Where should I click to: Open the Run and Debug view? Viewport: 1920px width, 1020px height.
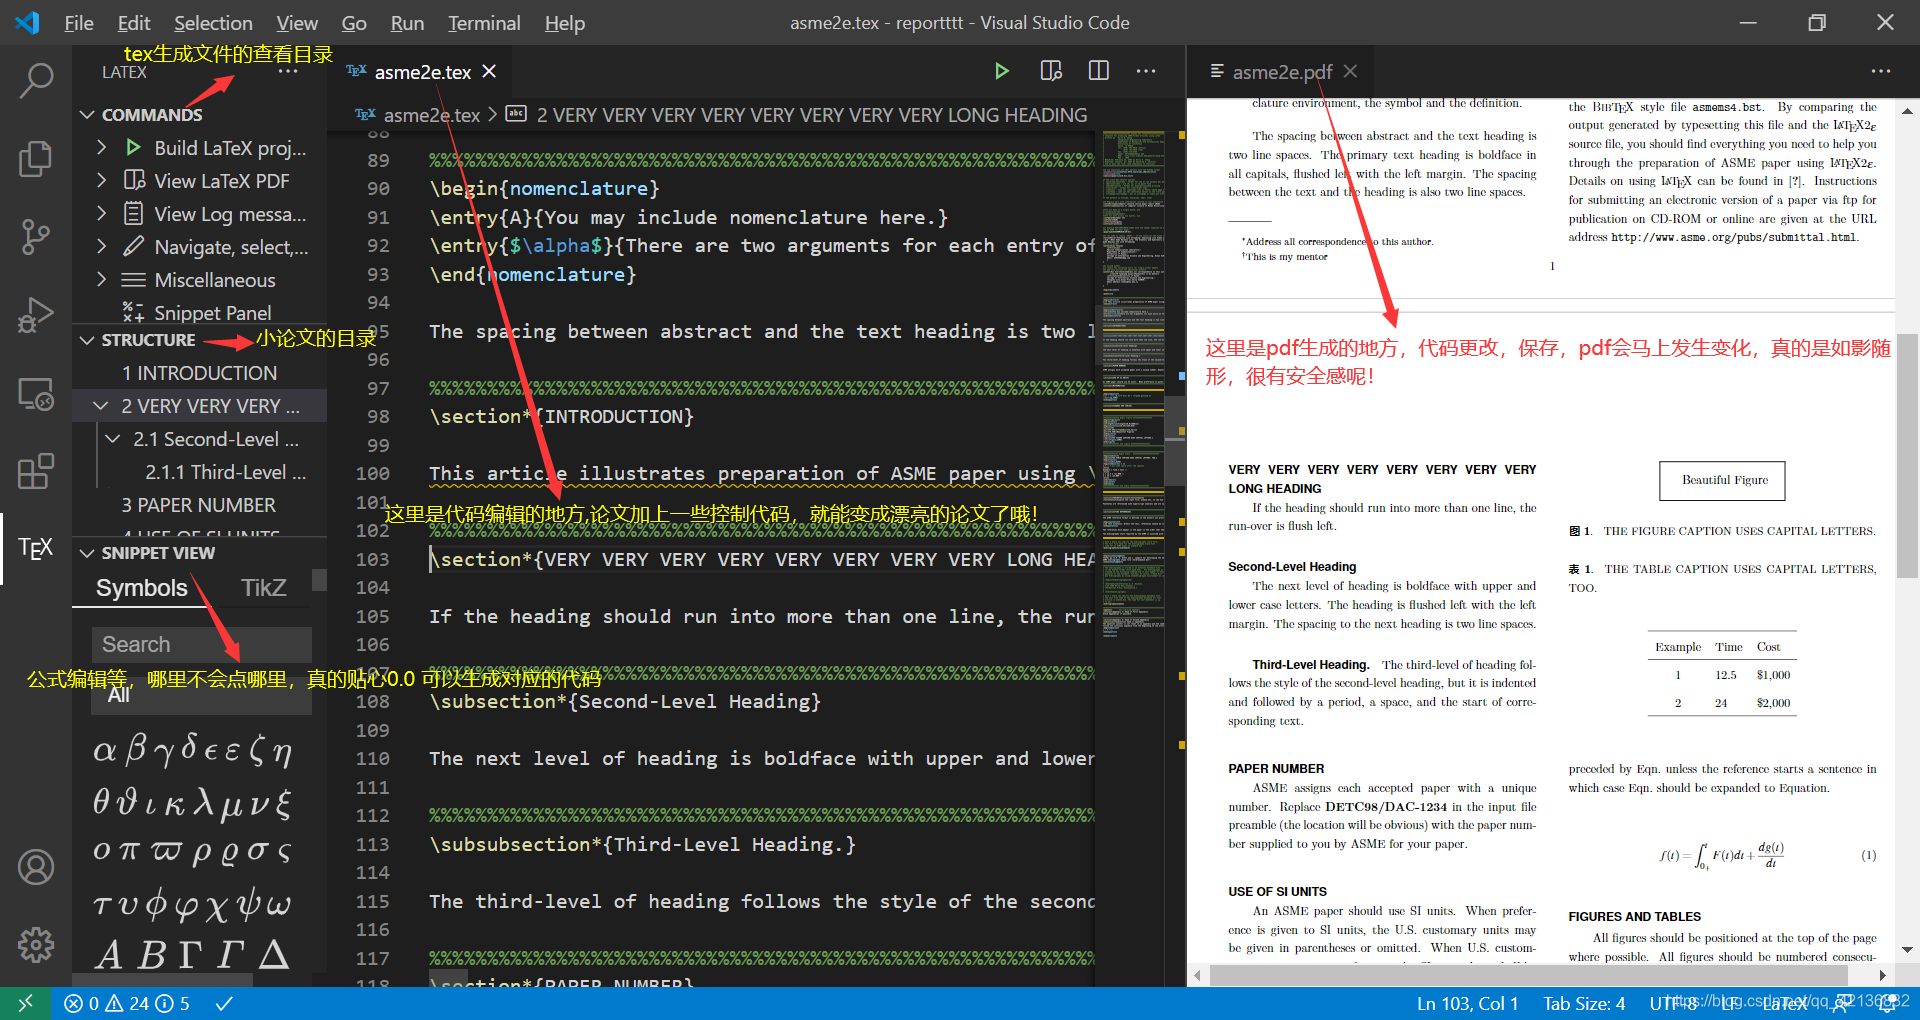pyautogui.click(x=36, y=314)
